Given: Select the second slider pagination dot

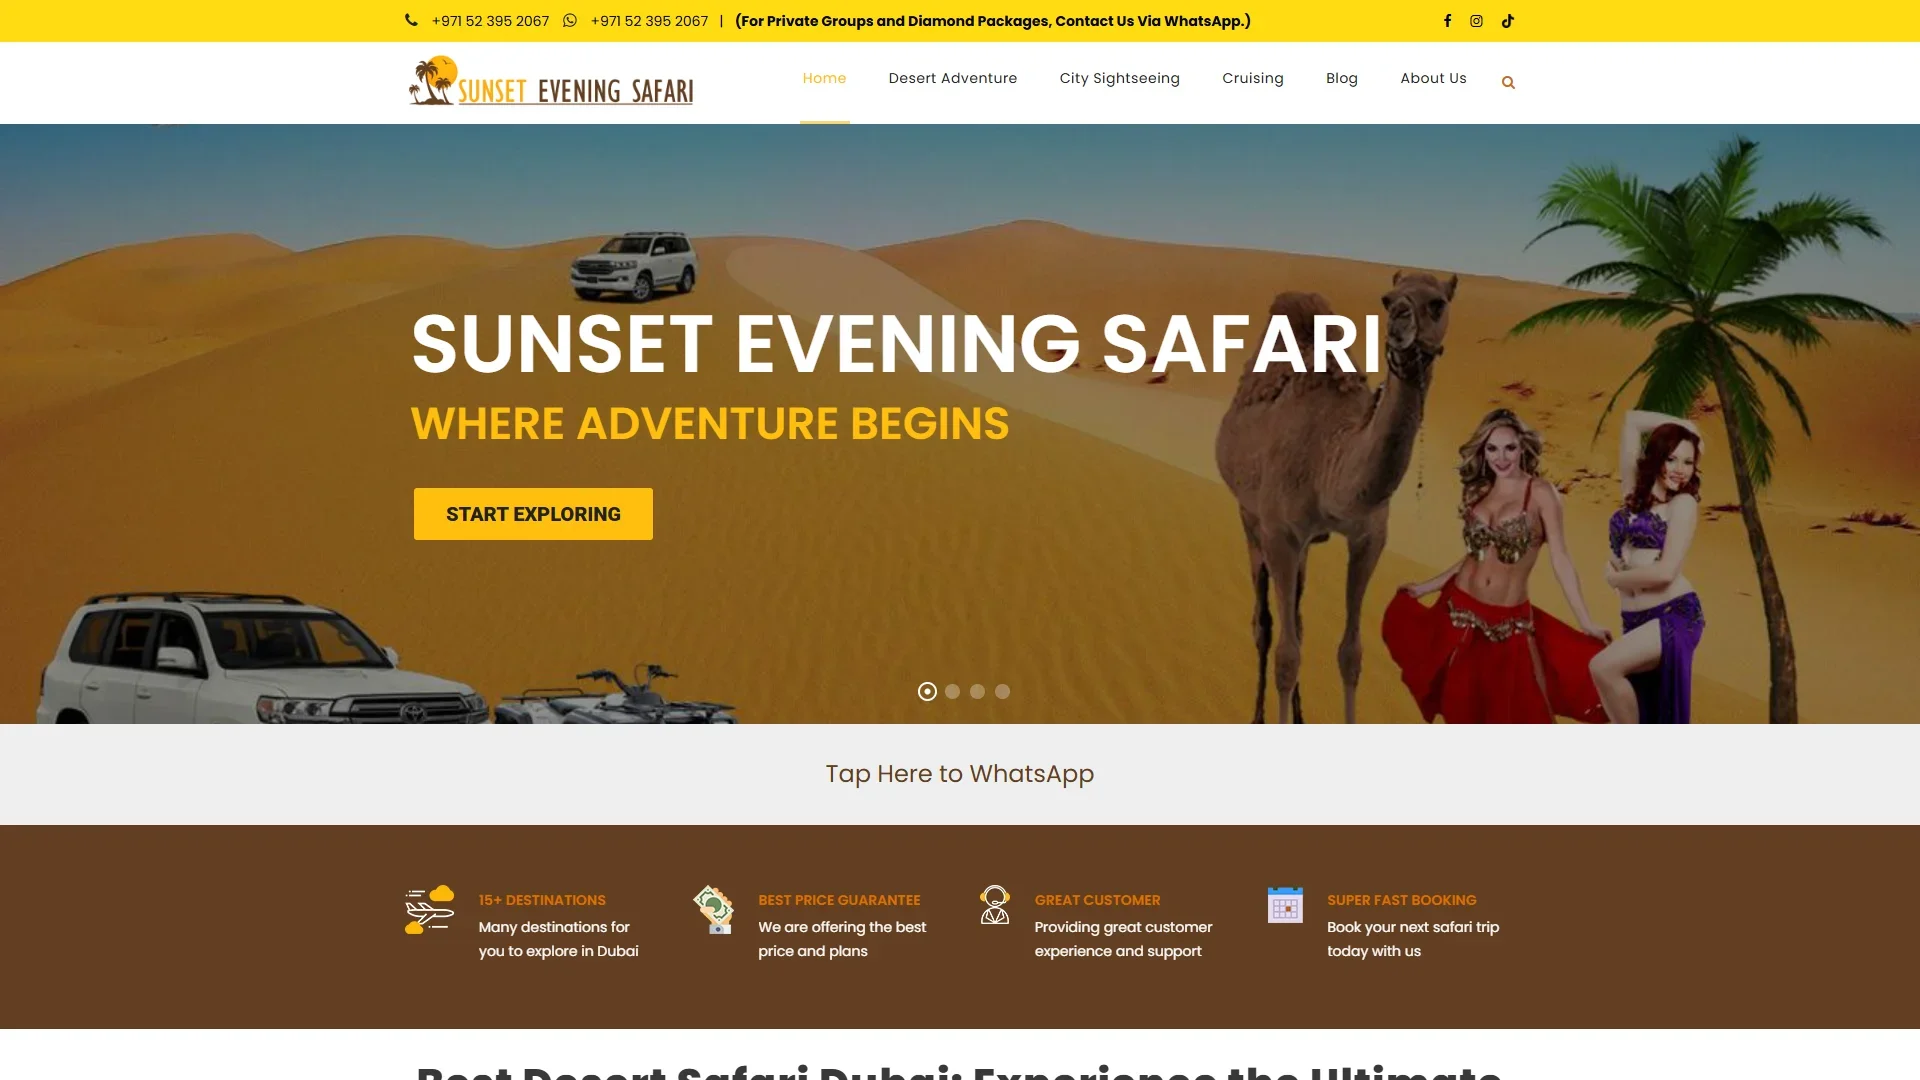Looking at the screenshot, I should point(952,691).
